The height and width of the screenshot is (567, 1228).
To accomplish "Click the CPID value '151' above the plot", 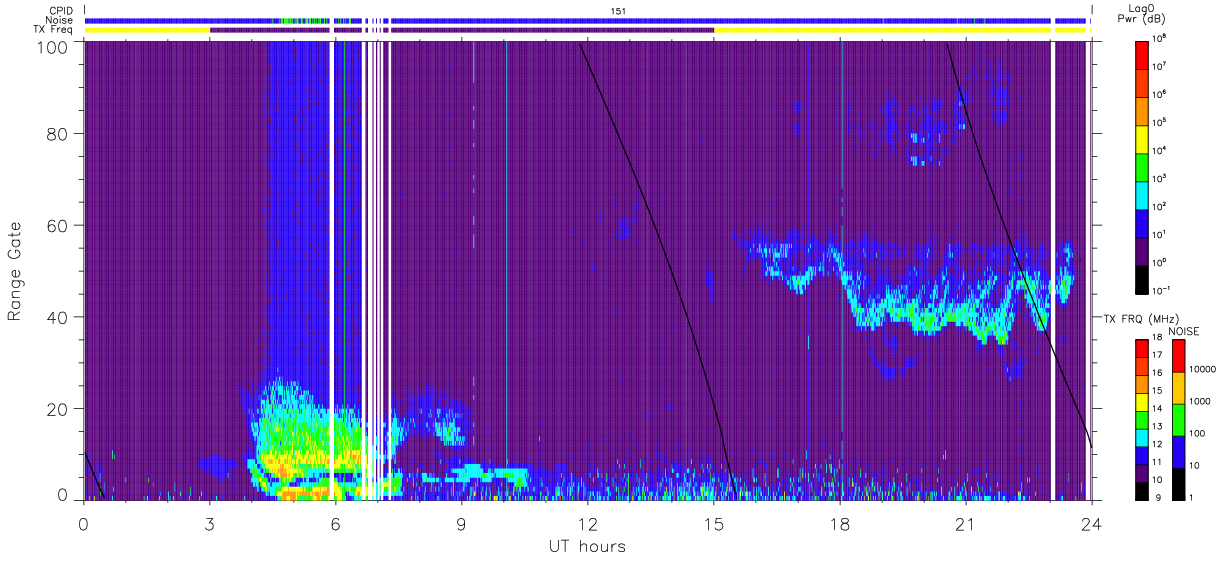I will tap(619, 10).
